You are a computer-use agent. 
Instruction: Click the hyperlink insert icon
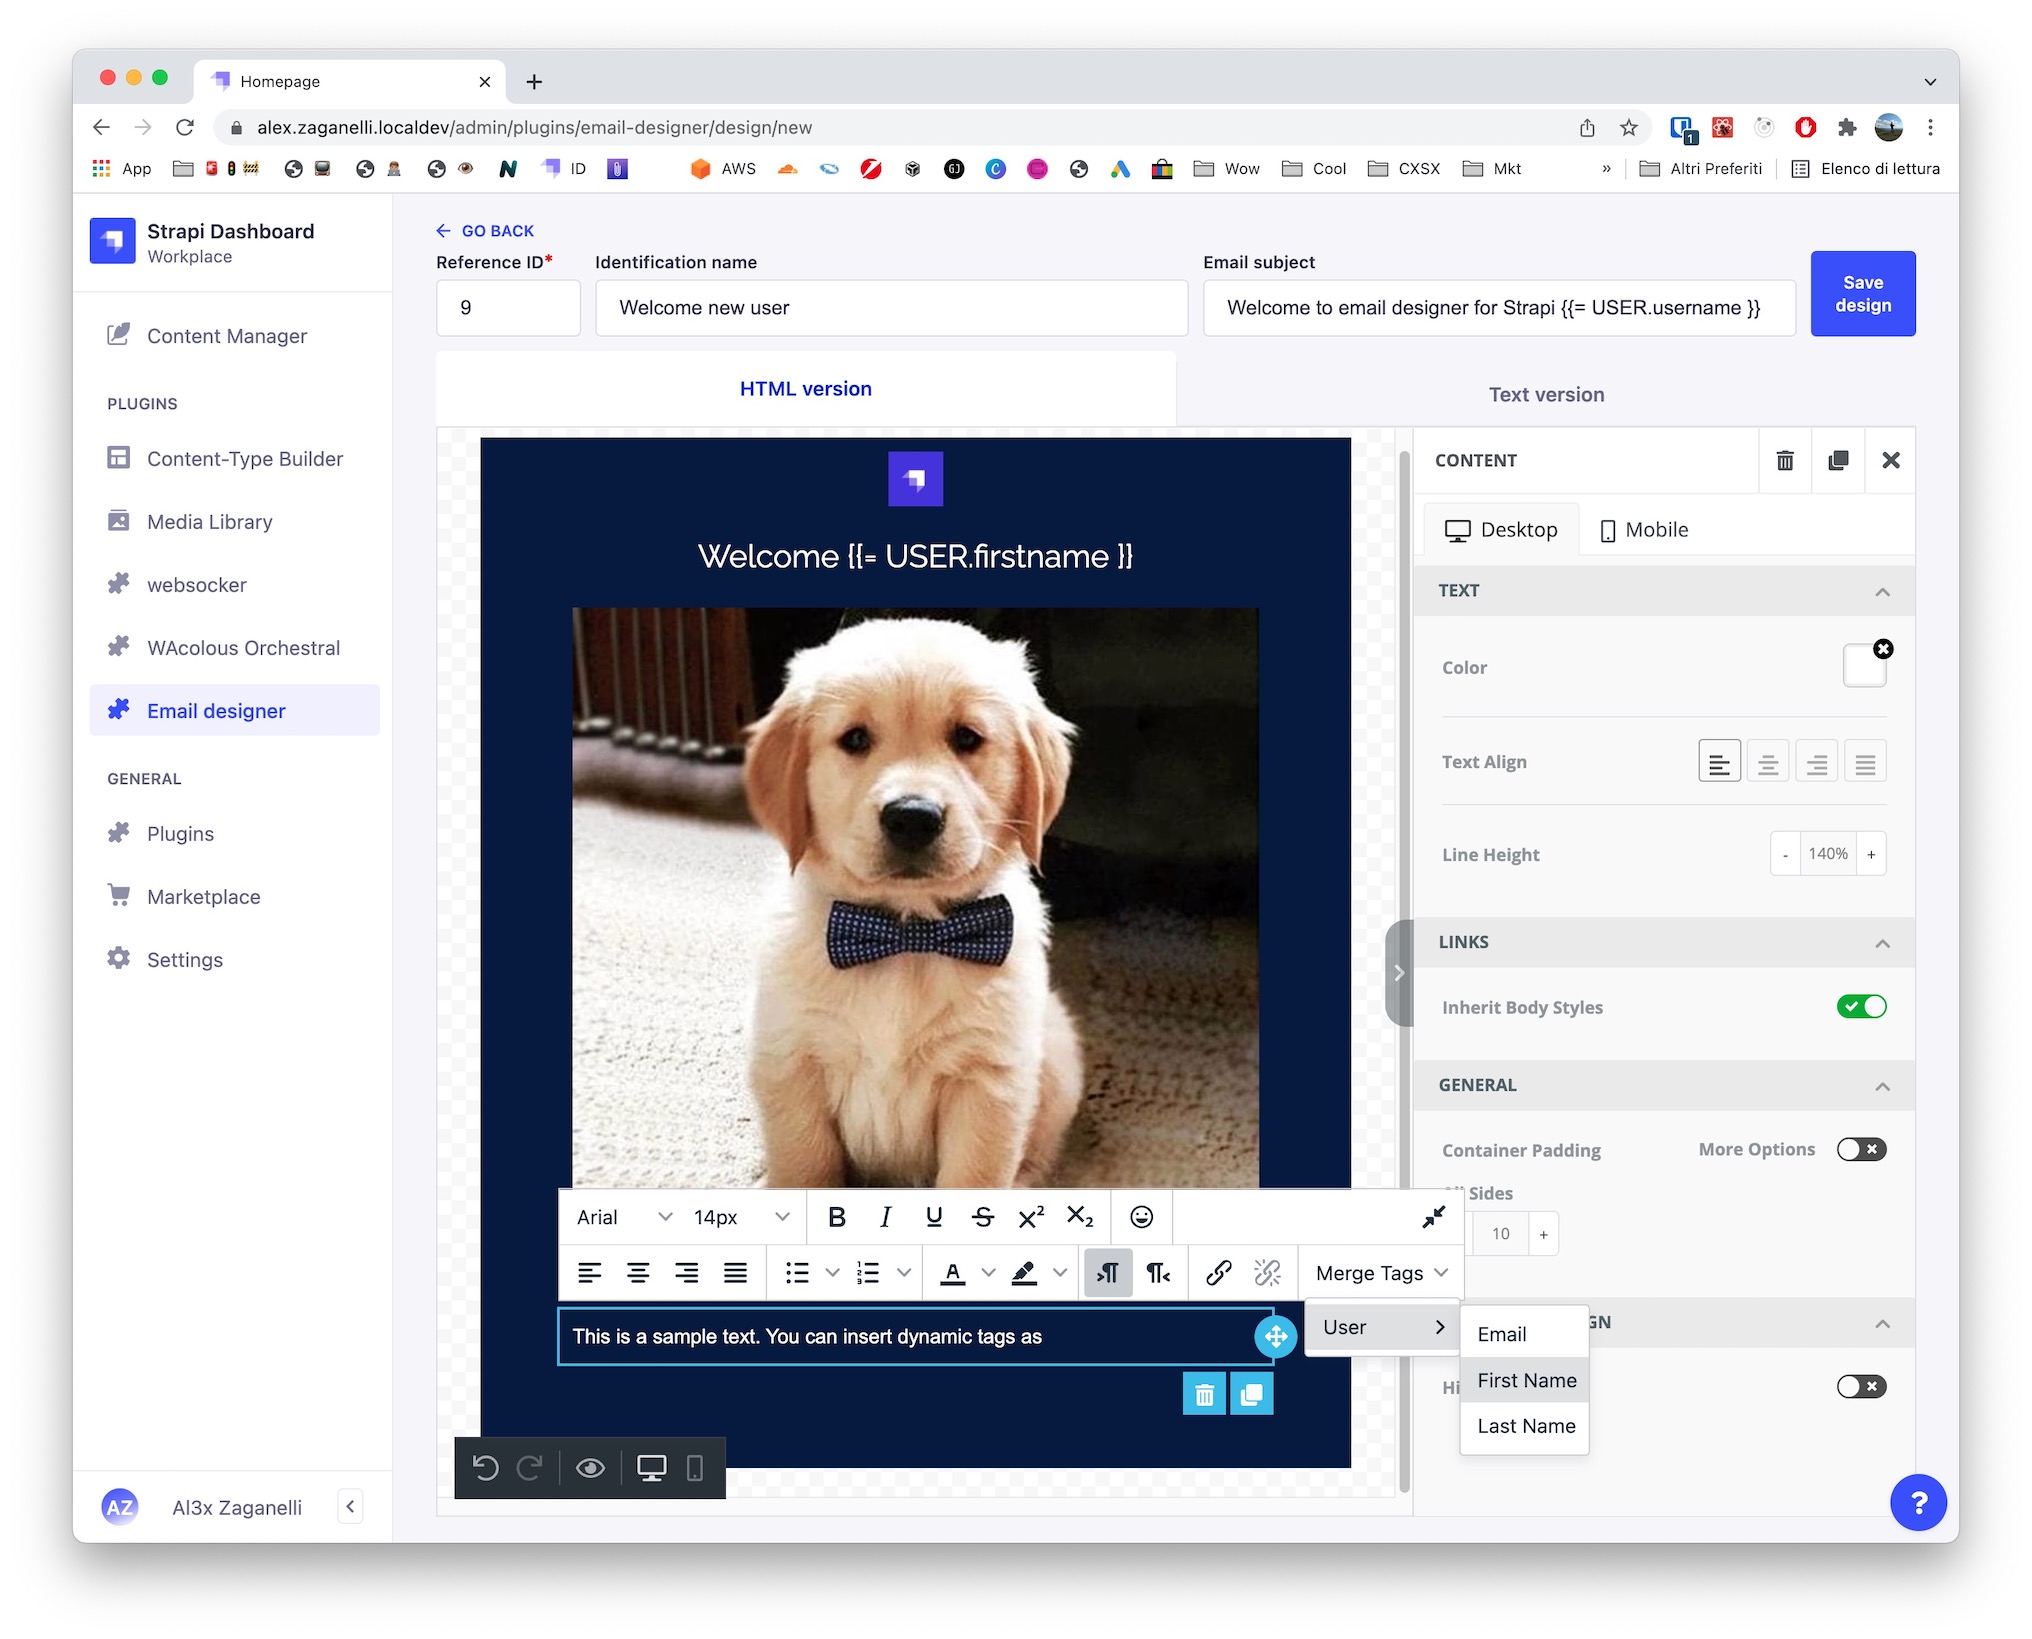point(1218,1276)
